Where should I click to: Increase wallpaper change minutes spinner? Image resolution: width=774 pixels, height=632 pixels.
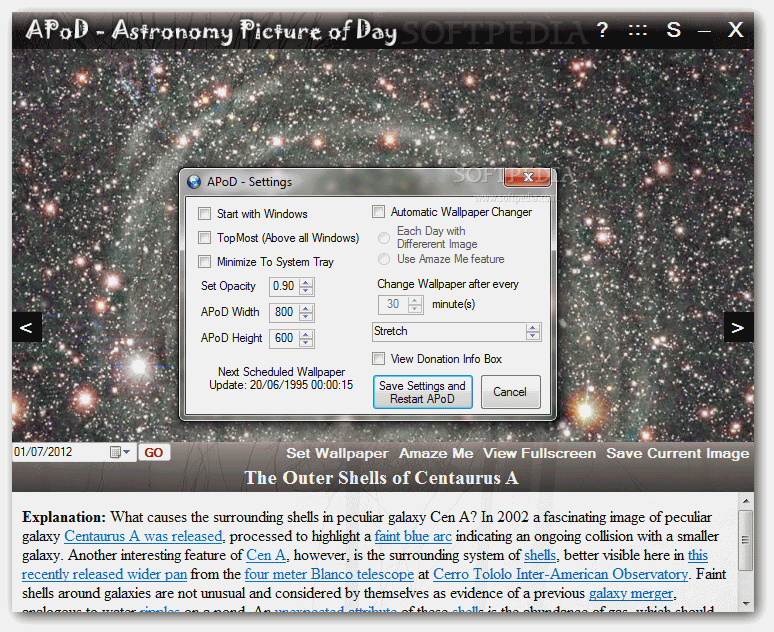415,300
